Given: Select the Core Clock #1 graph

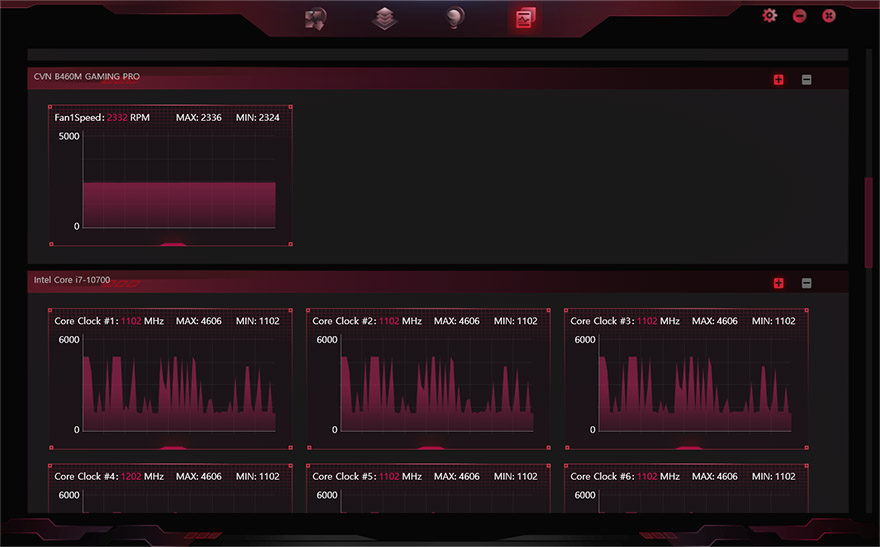Looking at the screenshot, I should coord(171,379).
